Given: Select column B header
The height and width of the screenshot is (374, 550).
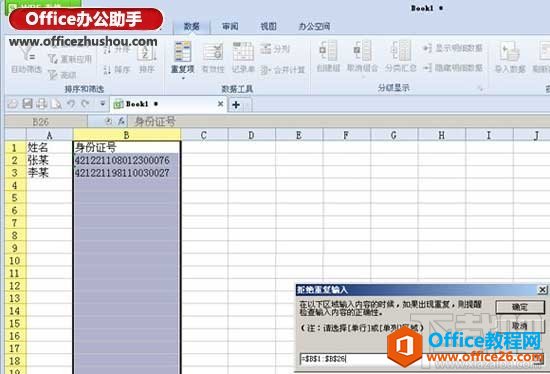Looking at the screenshot, I should pyautogui.click(x=127, y=135).
